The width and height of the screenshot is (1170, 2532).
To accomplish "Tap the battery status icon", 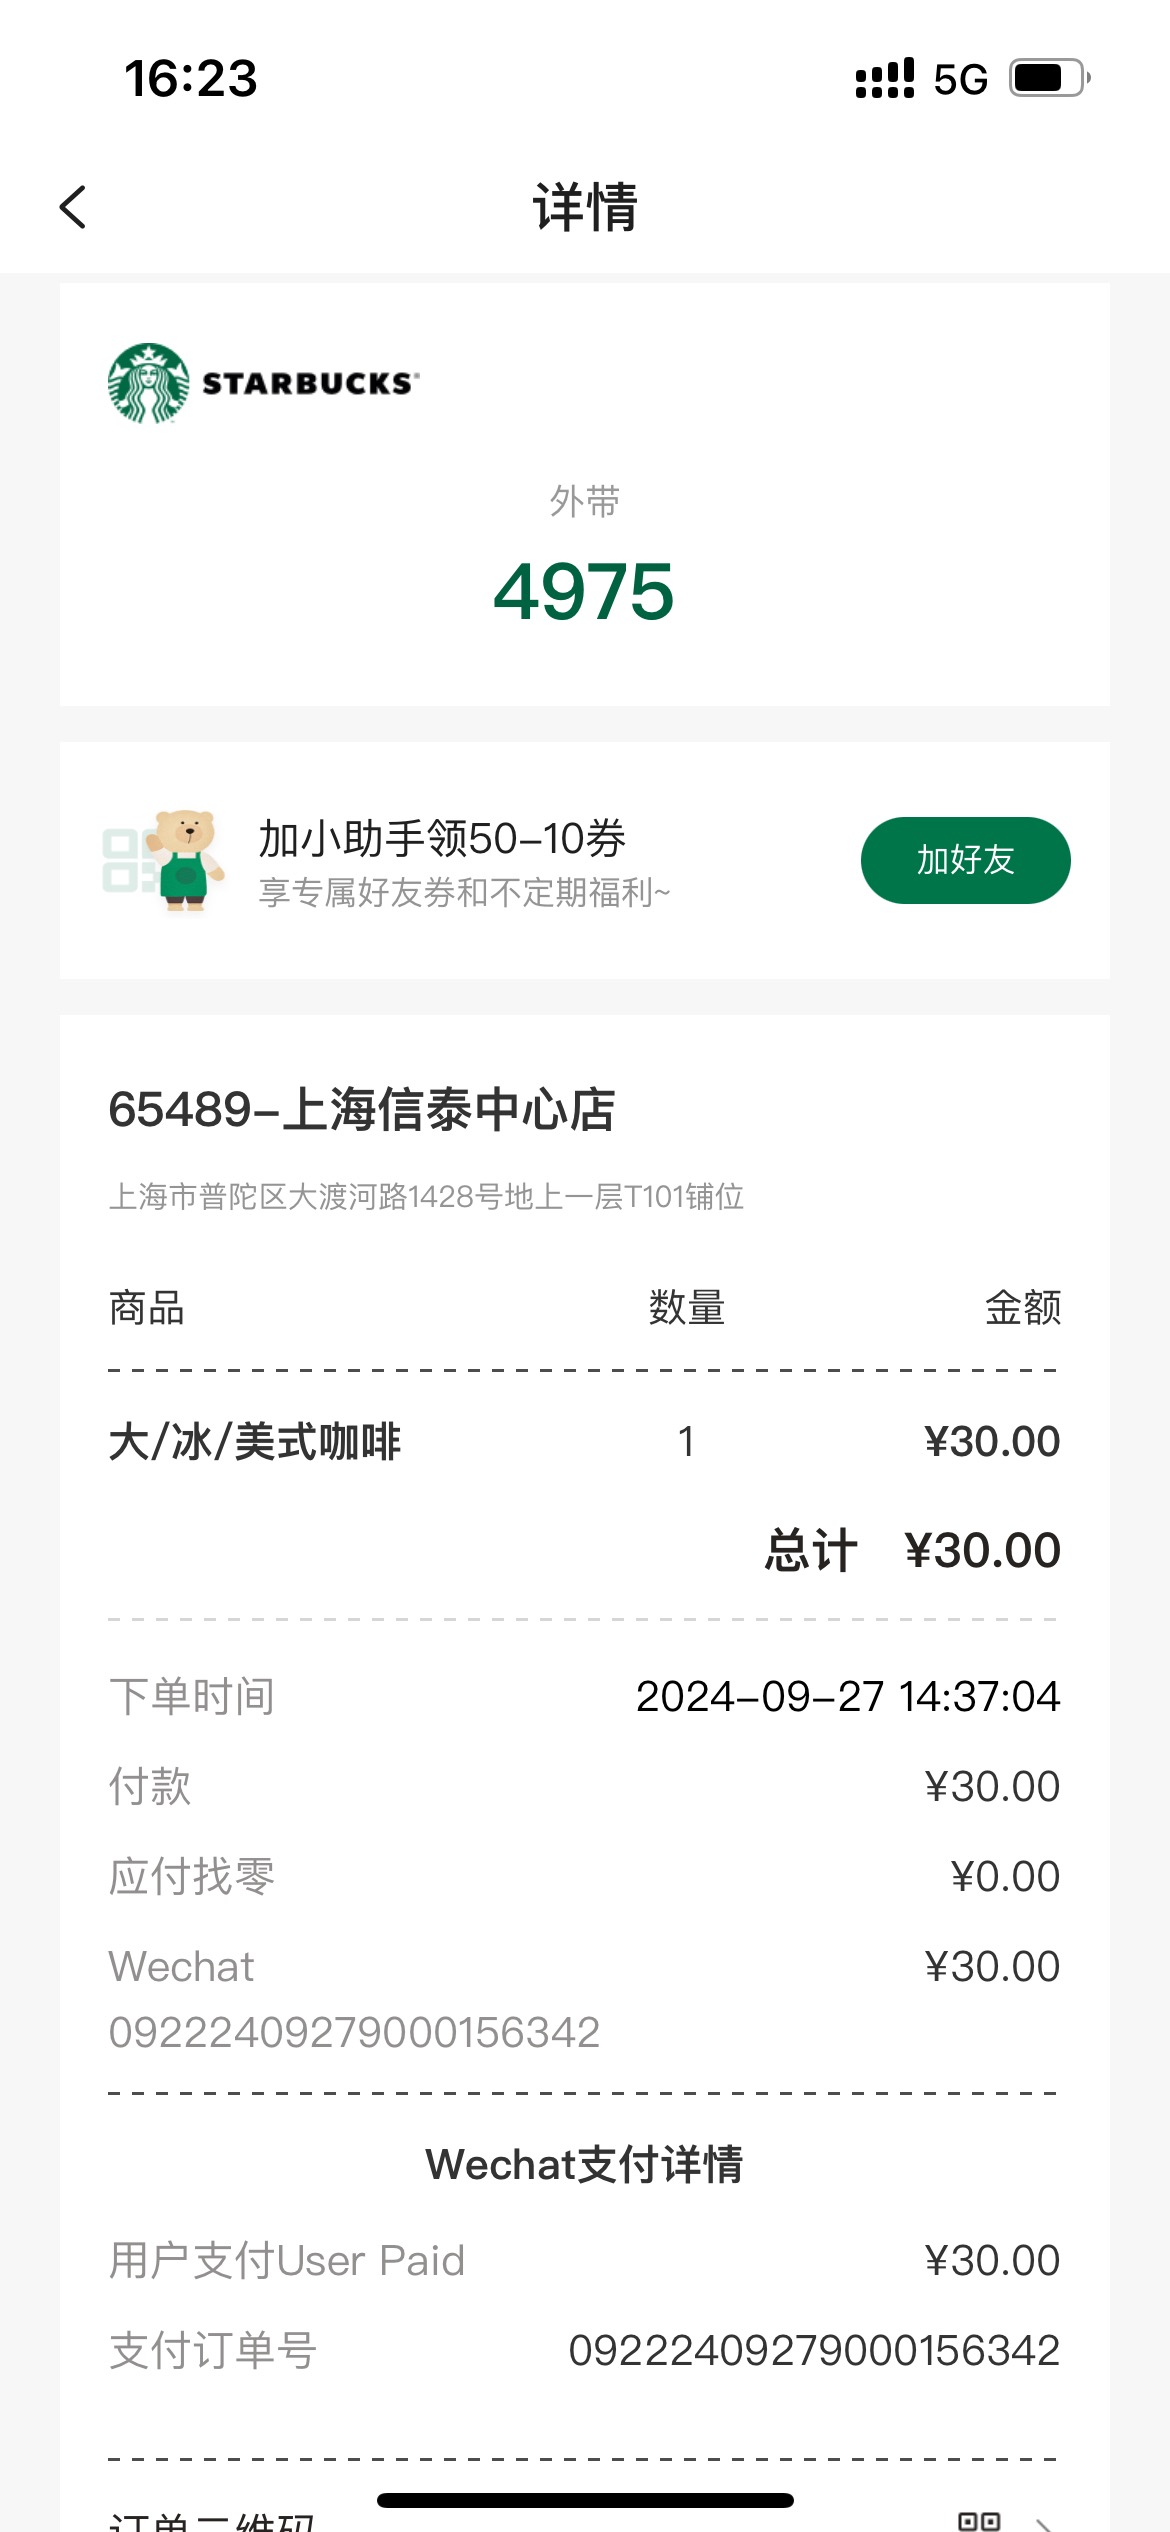I will click(x=1049, y=78).
